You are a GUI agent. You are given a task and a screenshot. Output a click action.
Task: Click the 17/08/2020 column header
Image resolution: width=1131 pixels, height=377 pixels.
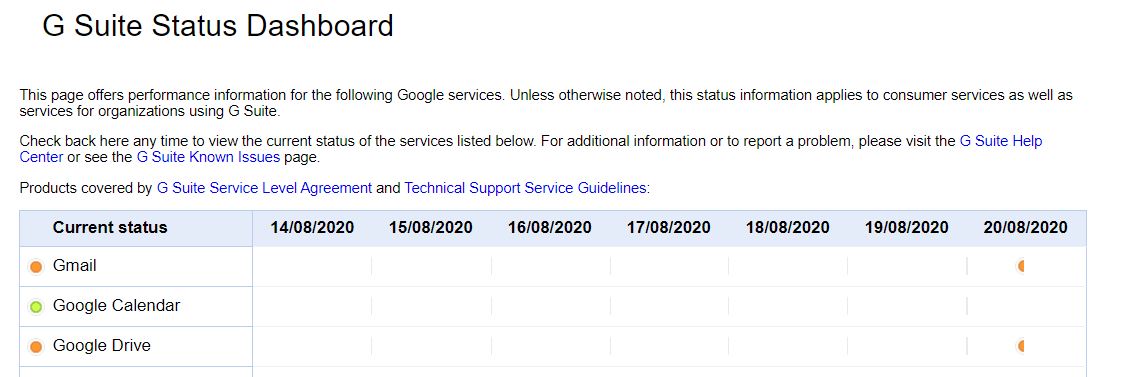click(x=669, y=228)
